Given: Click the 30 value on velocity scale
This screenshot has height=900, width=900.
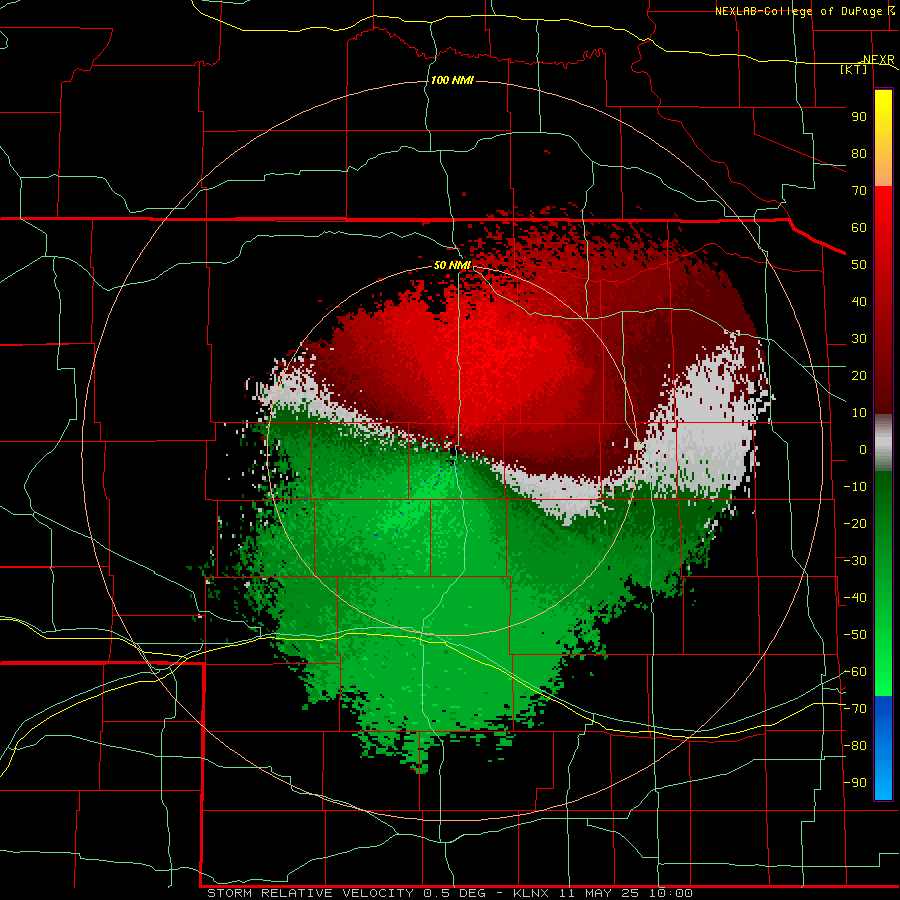Looking at the screenshot, I should (x=859, y=339).
